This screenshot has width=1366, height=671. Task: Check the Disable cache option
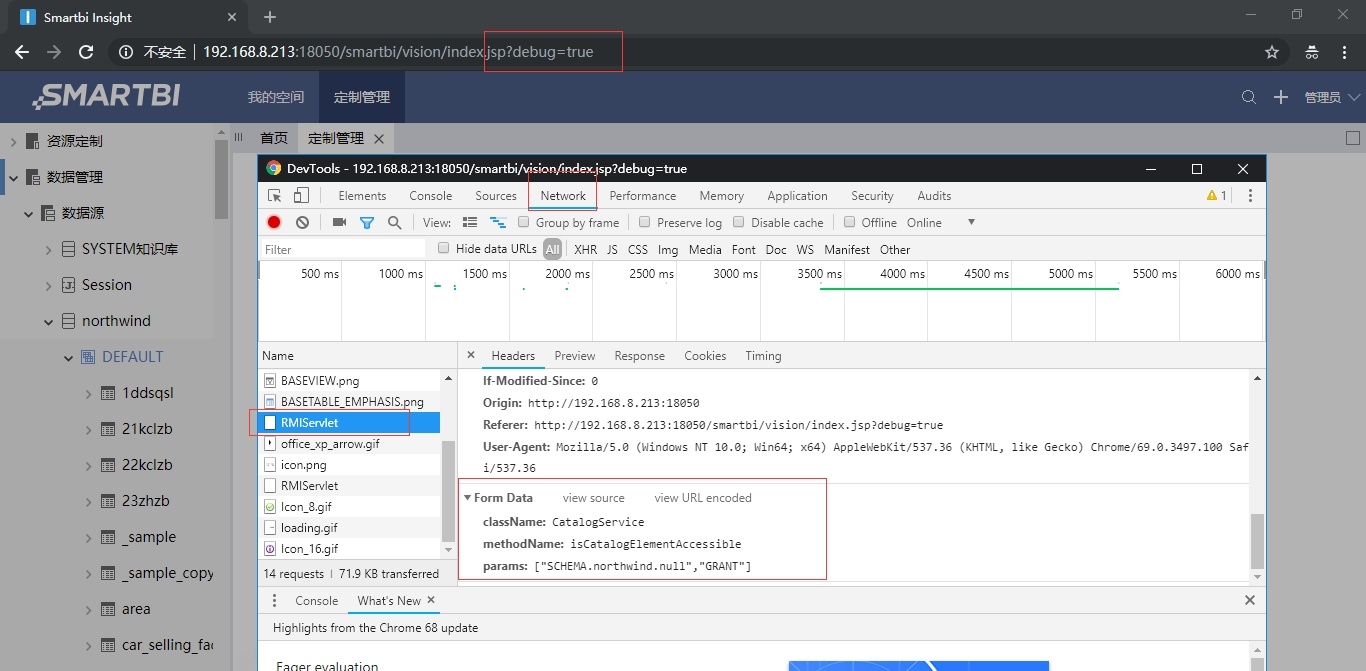point(739,222)
